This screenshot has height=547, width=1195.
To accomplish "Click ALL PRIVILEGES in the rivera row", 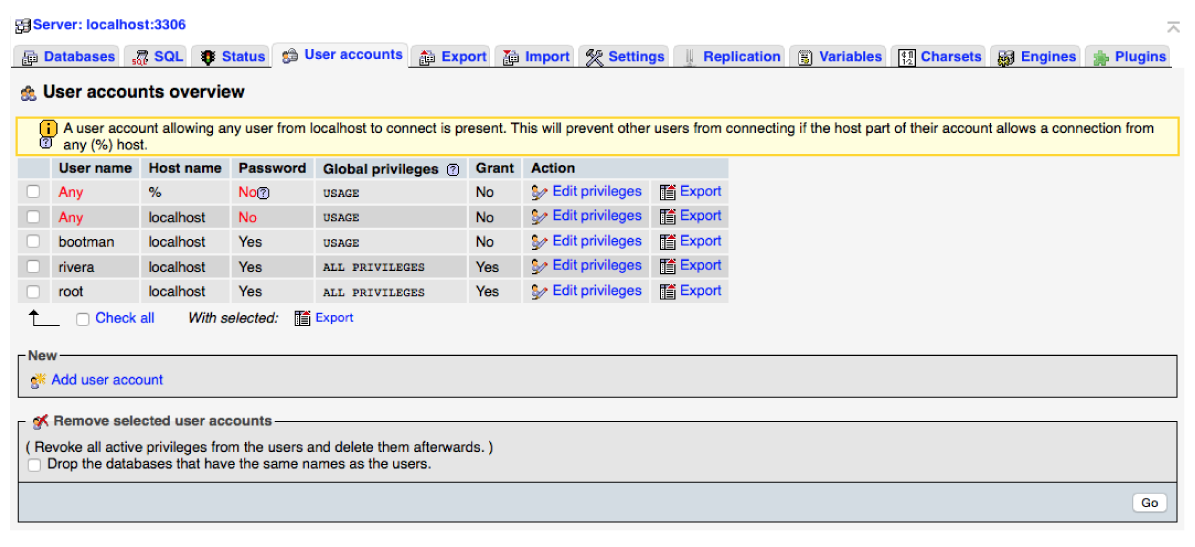I will 373,267.
